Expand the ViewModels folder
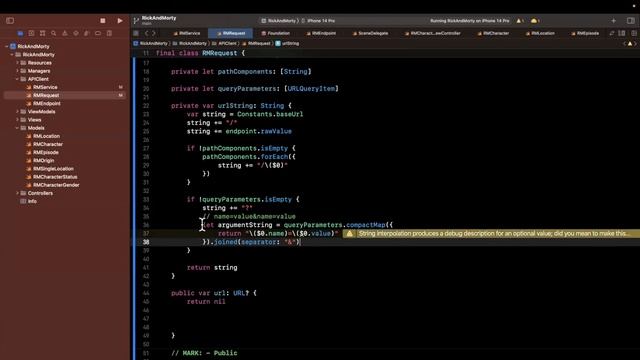 point(18,111)
